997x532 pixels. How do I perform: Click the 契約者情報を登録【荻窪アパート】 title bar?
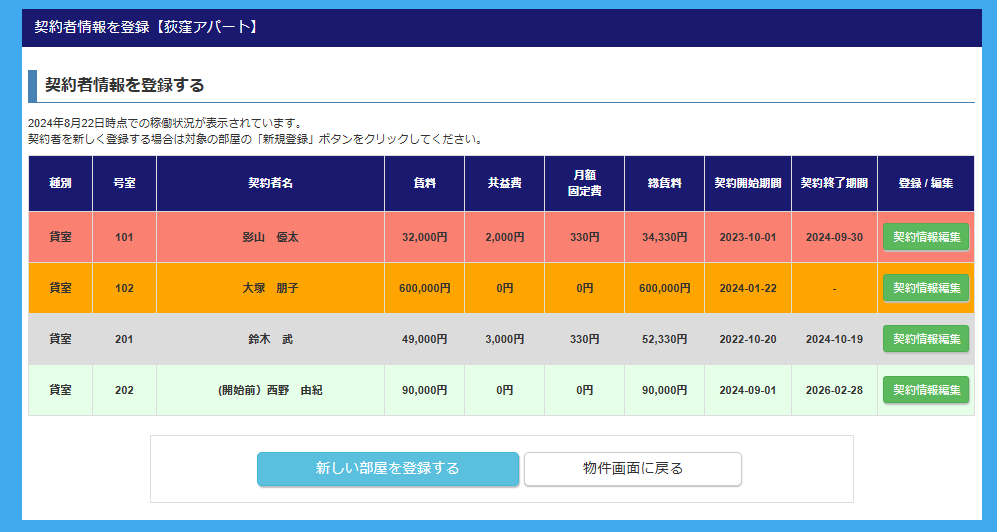point(146,27)
